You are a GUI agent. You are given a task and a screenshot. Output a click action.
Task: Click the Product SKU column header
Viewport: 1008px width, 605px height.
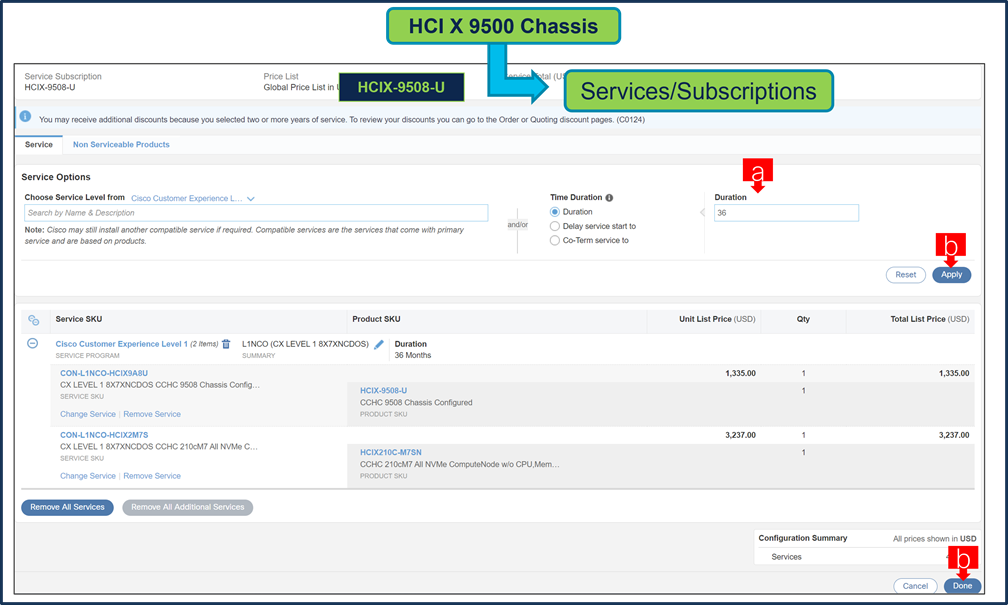376,319
